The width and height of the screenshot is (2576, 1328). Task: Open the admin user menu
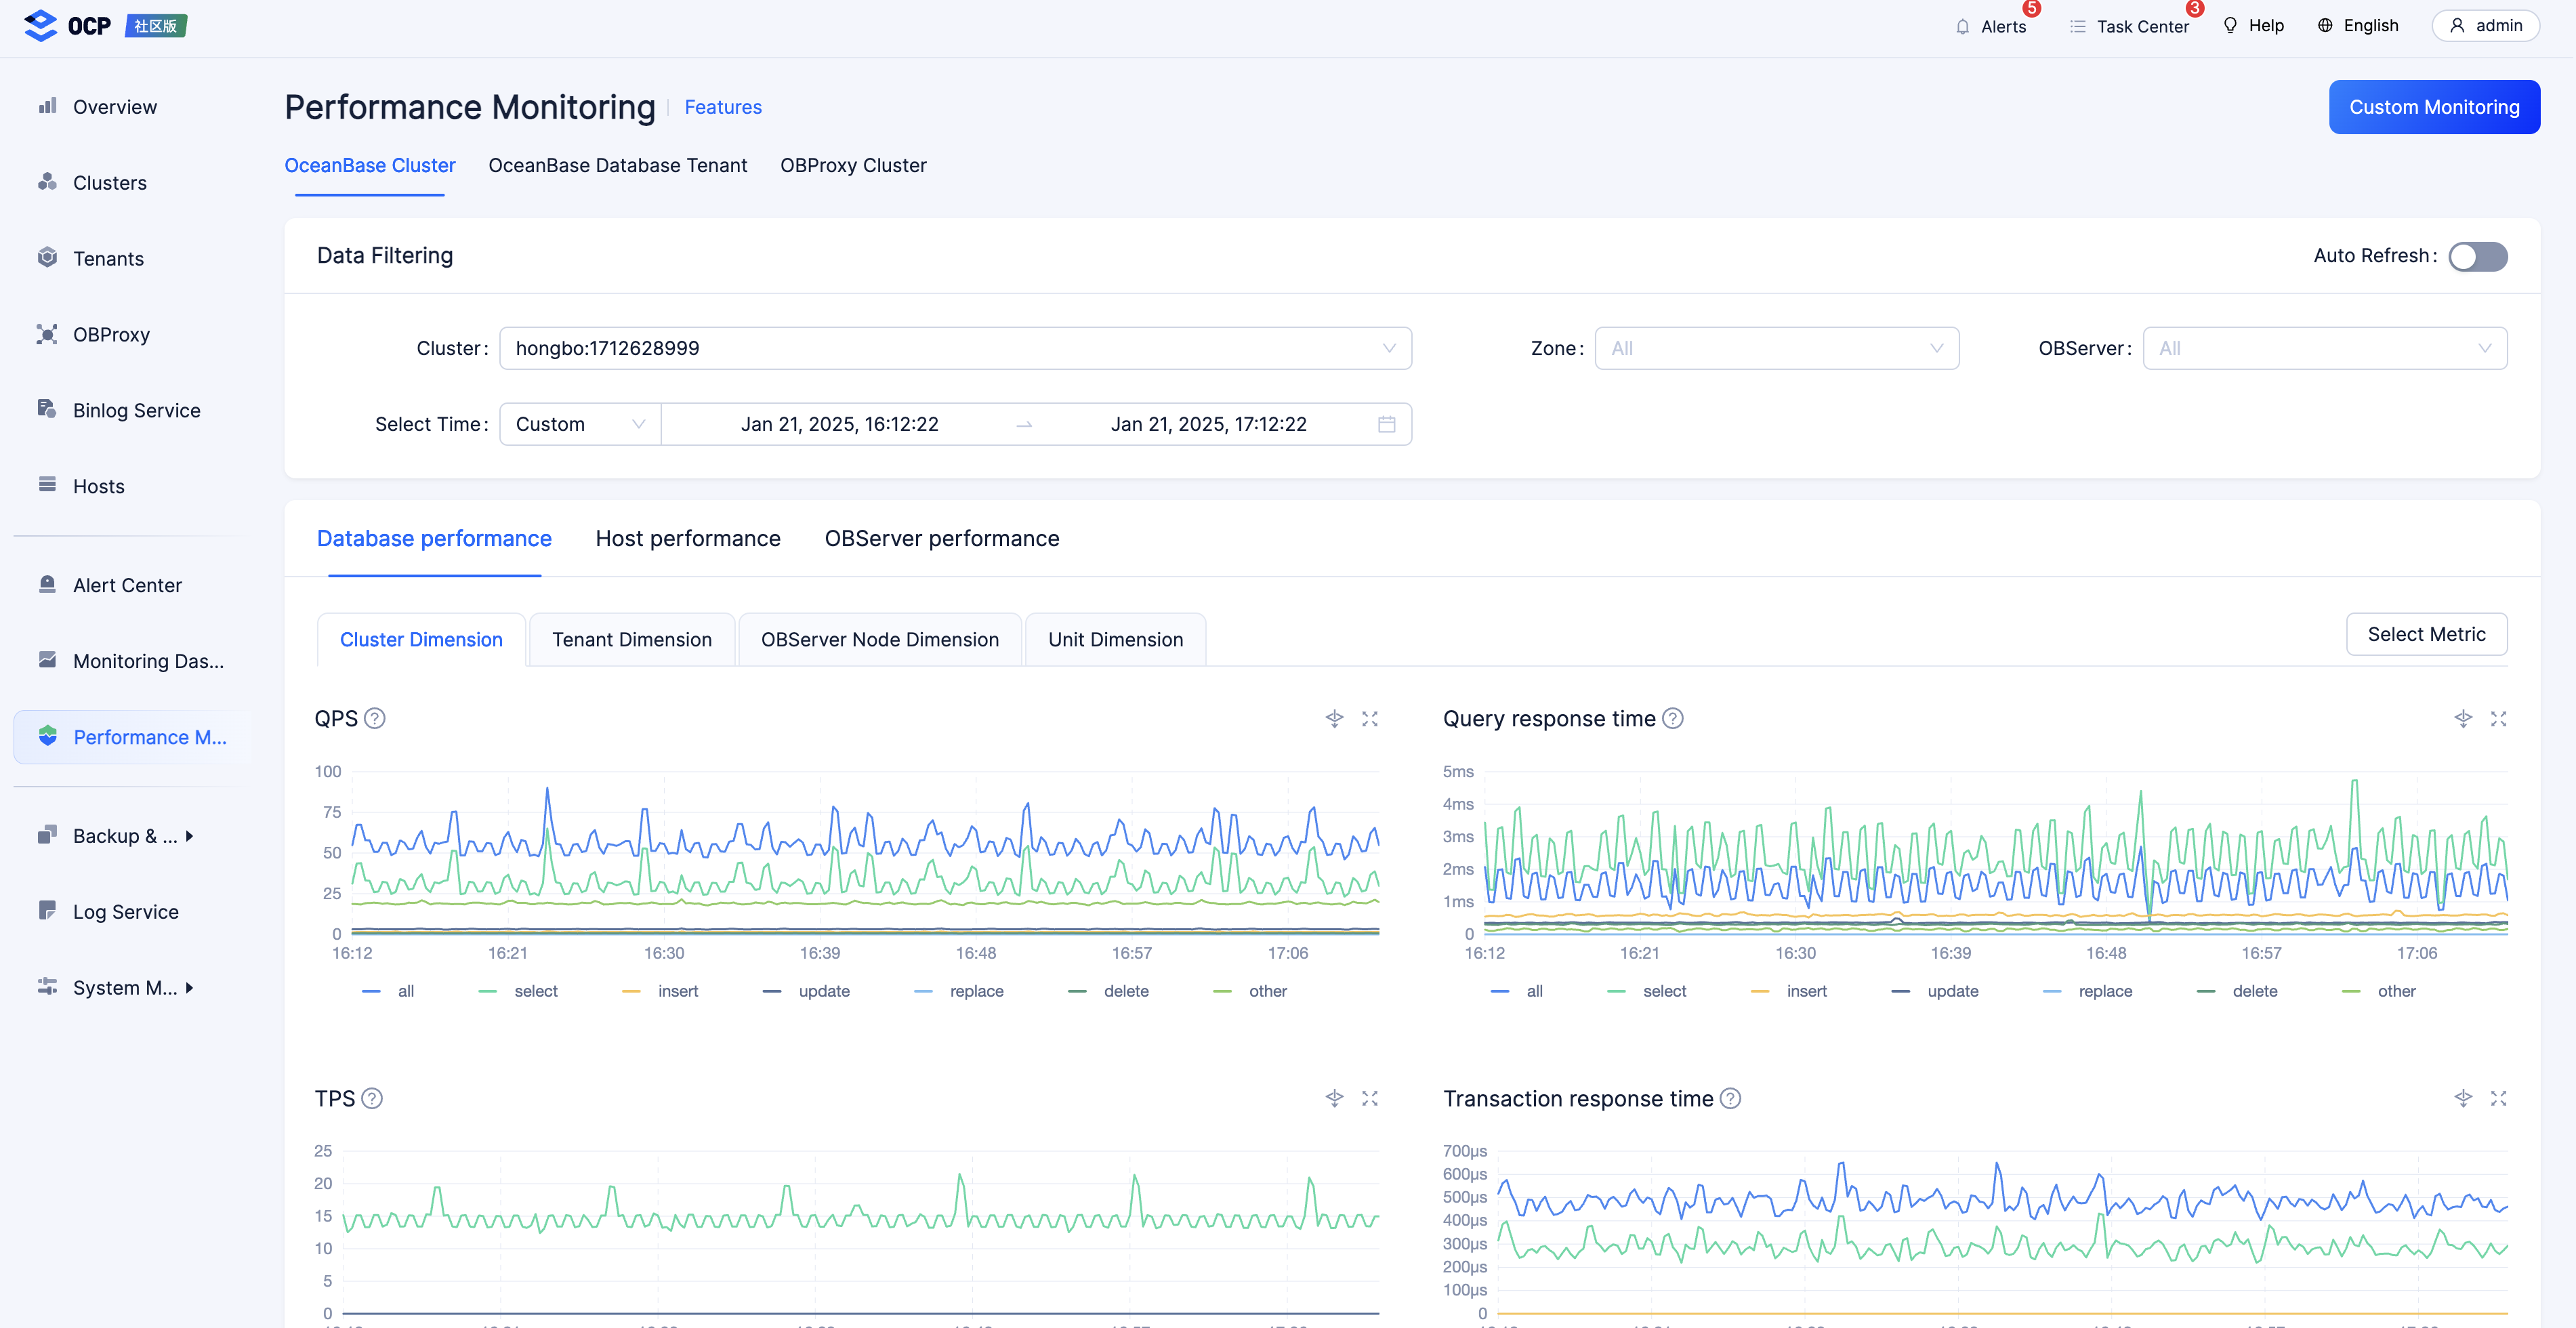click(2485, 26)
